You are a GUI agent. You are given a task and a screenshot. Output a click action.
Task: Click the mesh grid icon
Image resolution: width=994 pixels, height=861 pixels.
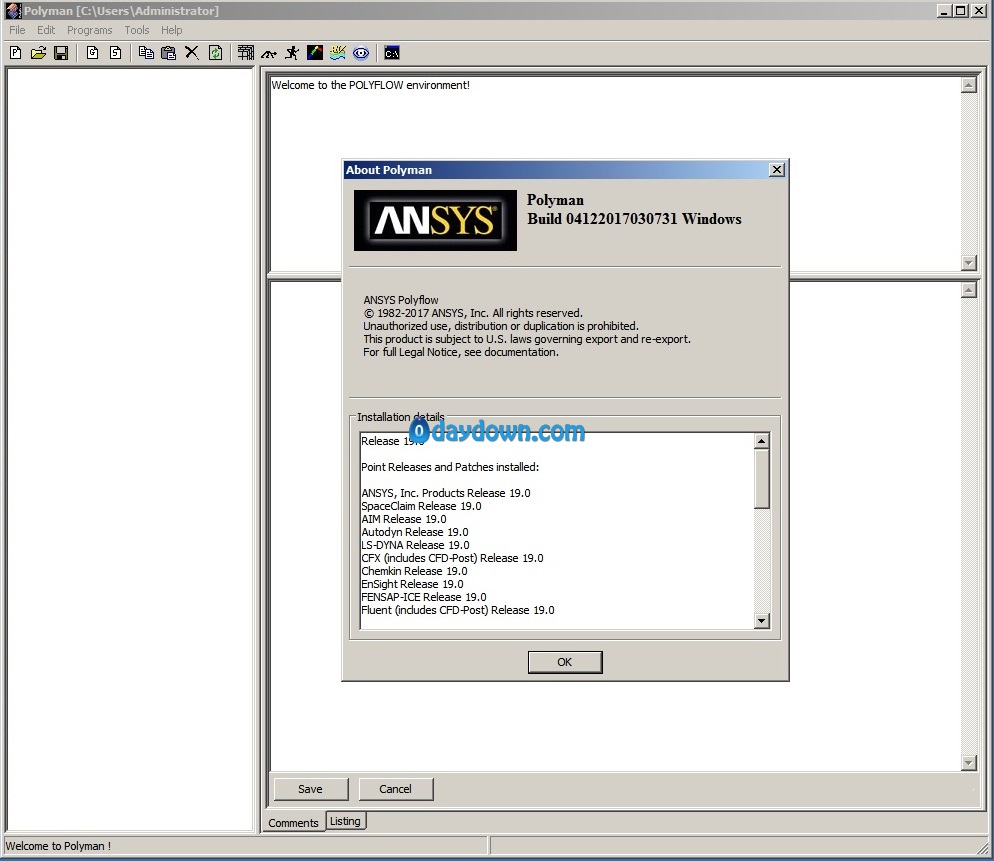pyautogui.click(x=246, y=53)
